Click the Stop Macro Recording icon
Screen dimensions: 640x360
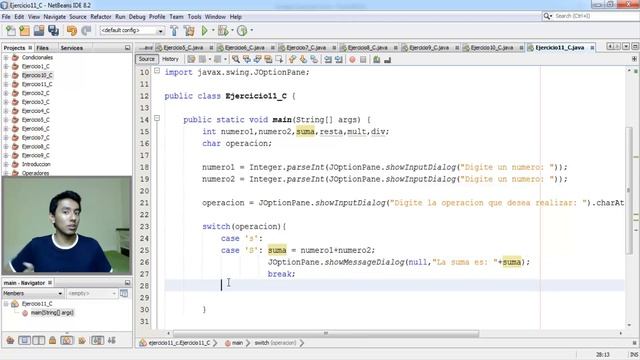coord(363,60)
